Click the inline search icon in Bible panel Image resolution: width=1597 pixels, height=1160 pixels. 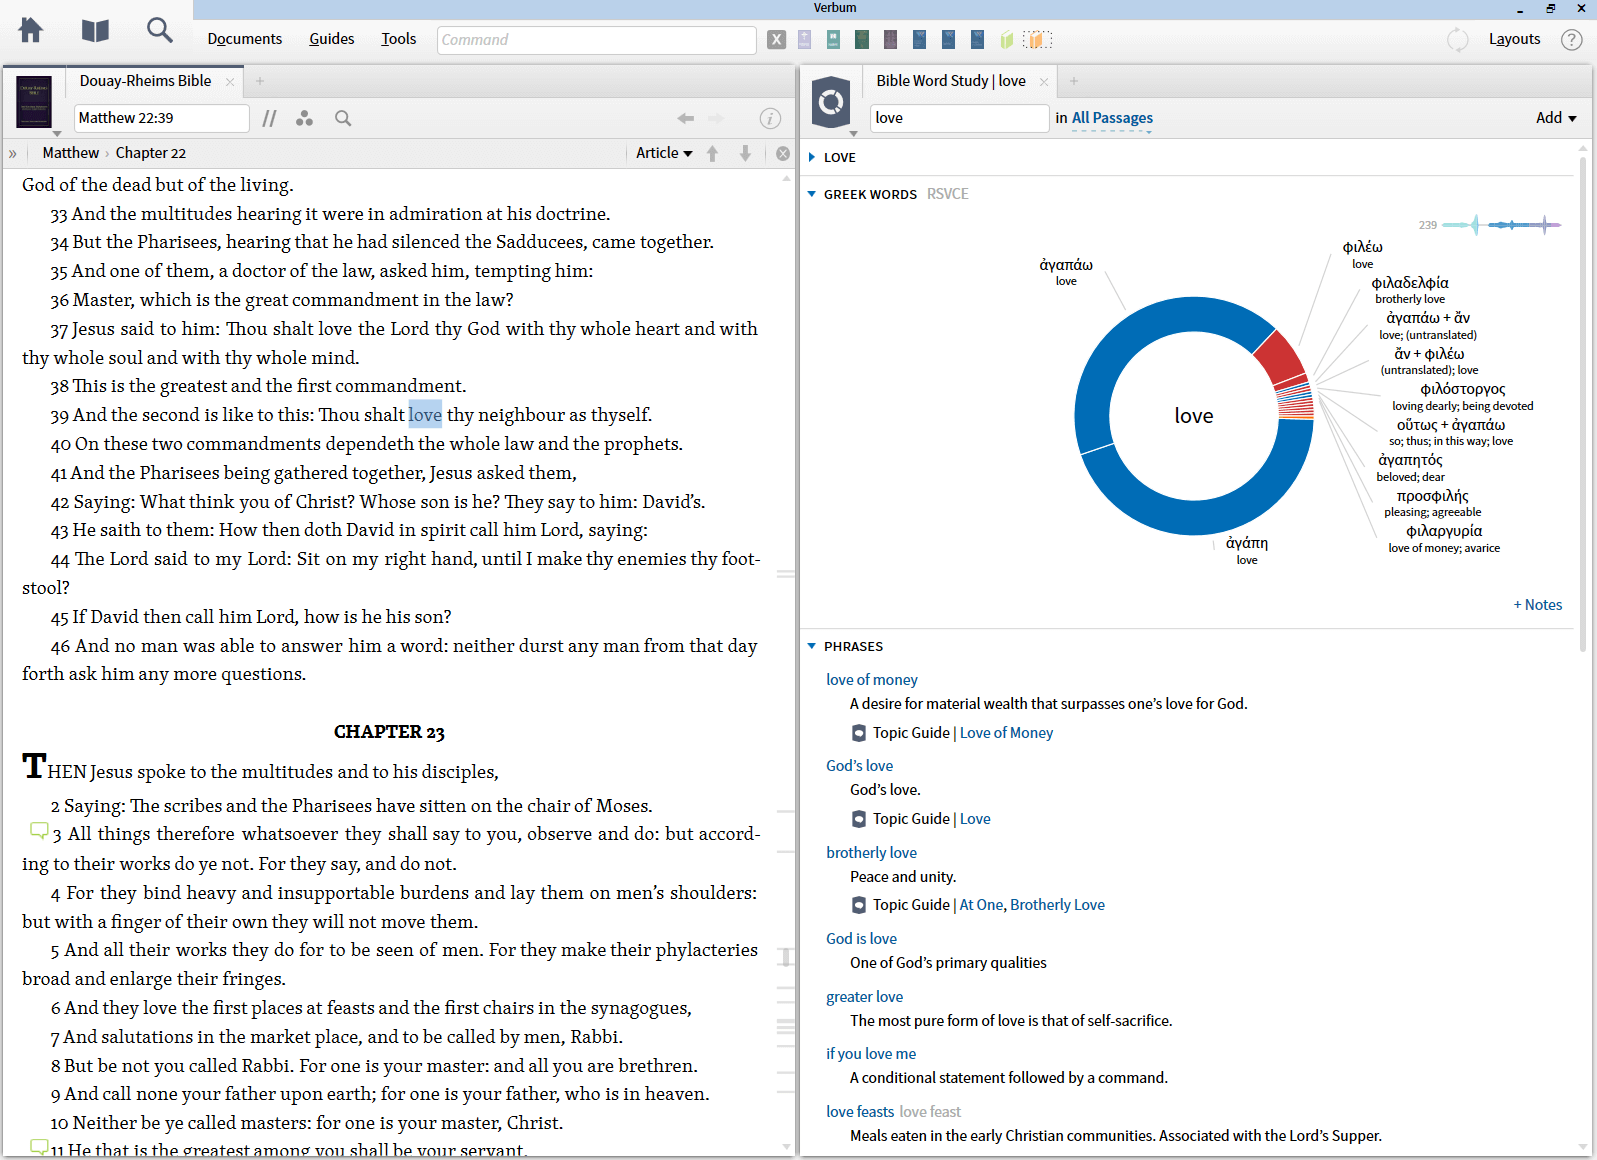[x=343, y=119]
